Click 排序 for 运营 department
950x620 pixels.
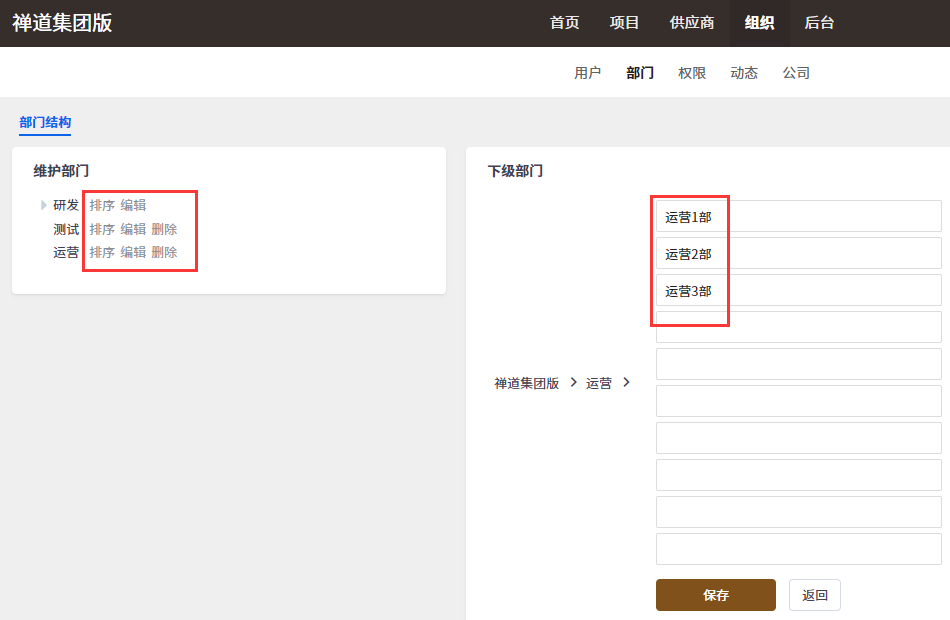pos(102,252)
